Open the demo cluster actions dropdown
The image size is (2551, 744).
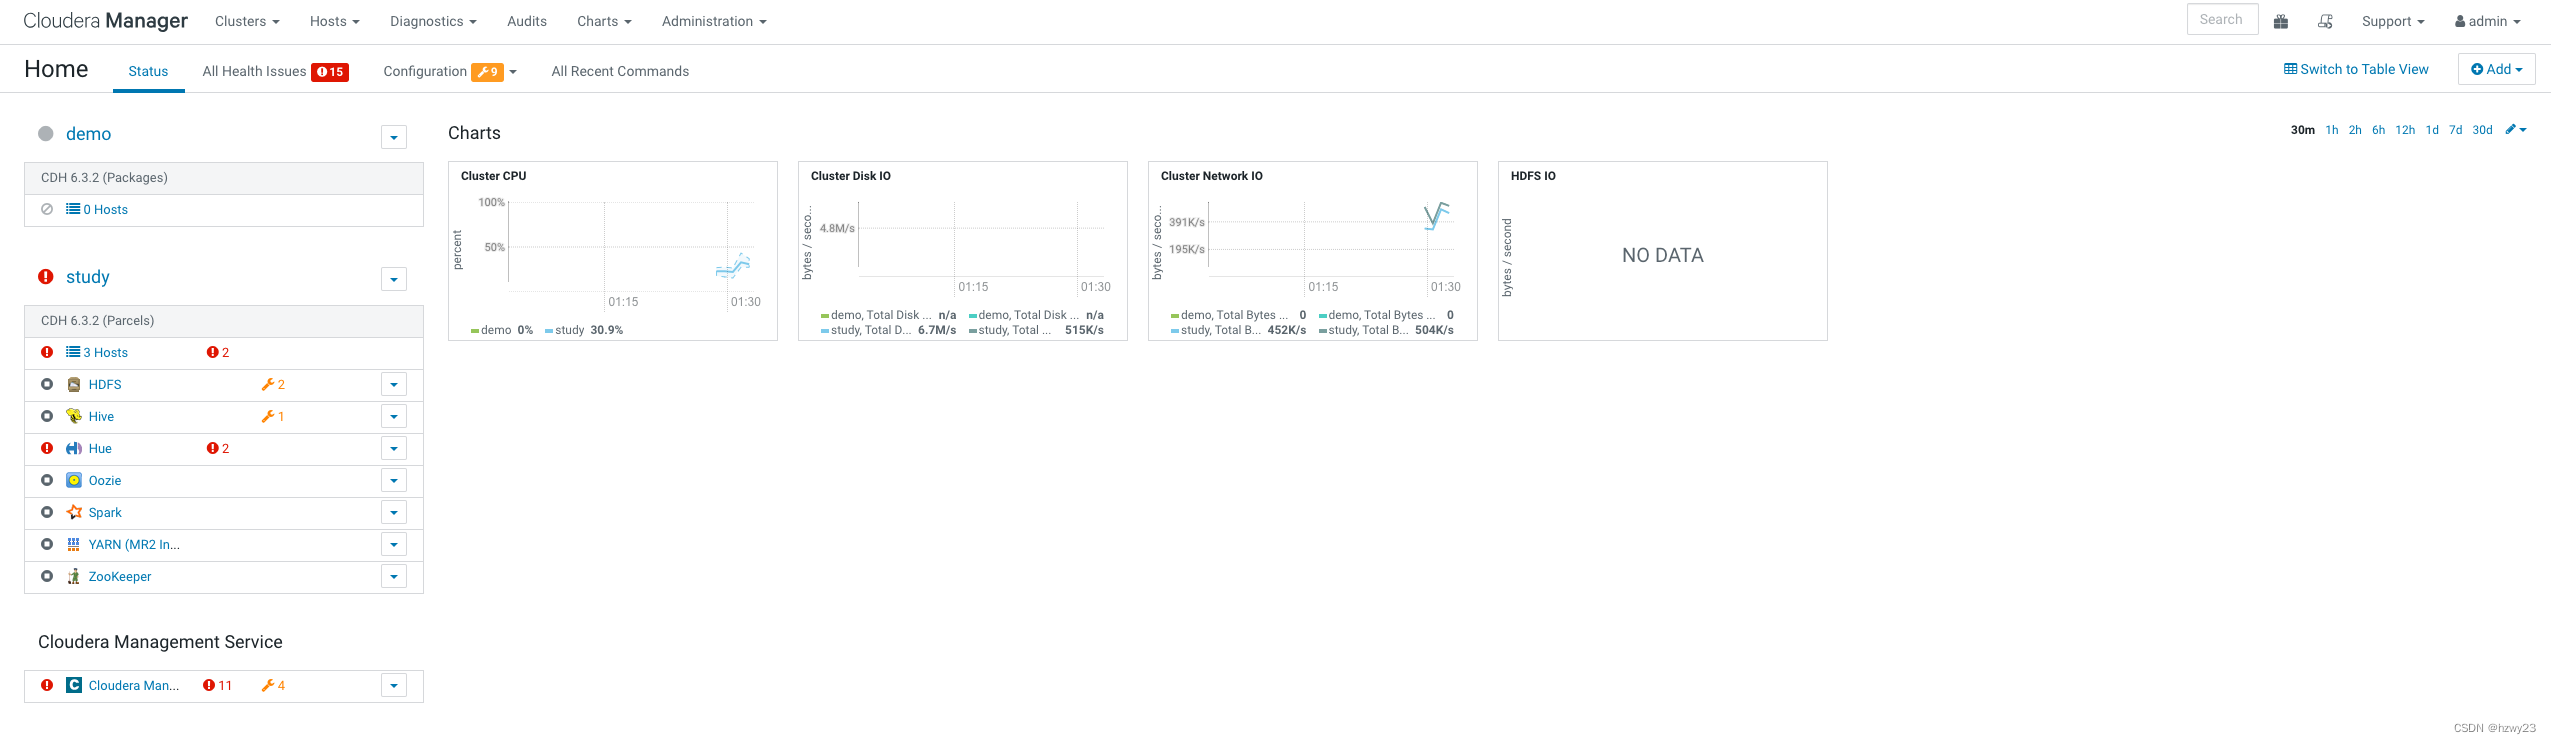click(394, 137)
